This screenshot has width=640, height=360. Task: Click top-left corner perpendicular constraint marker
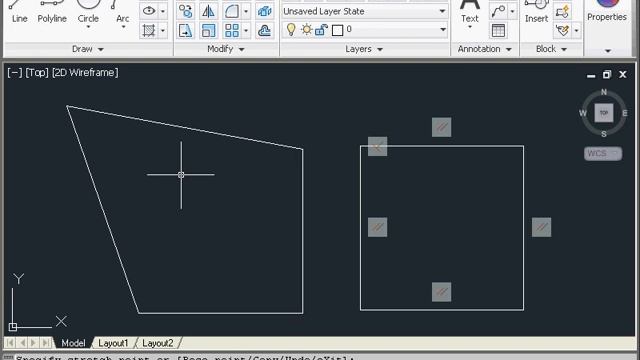tap(378, 147)
